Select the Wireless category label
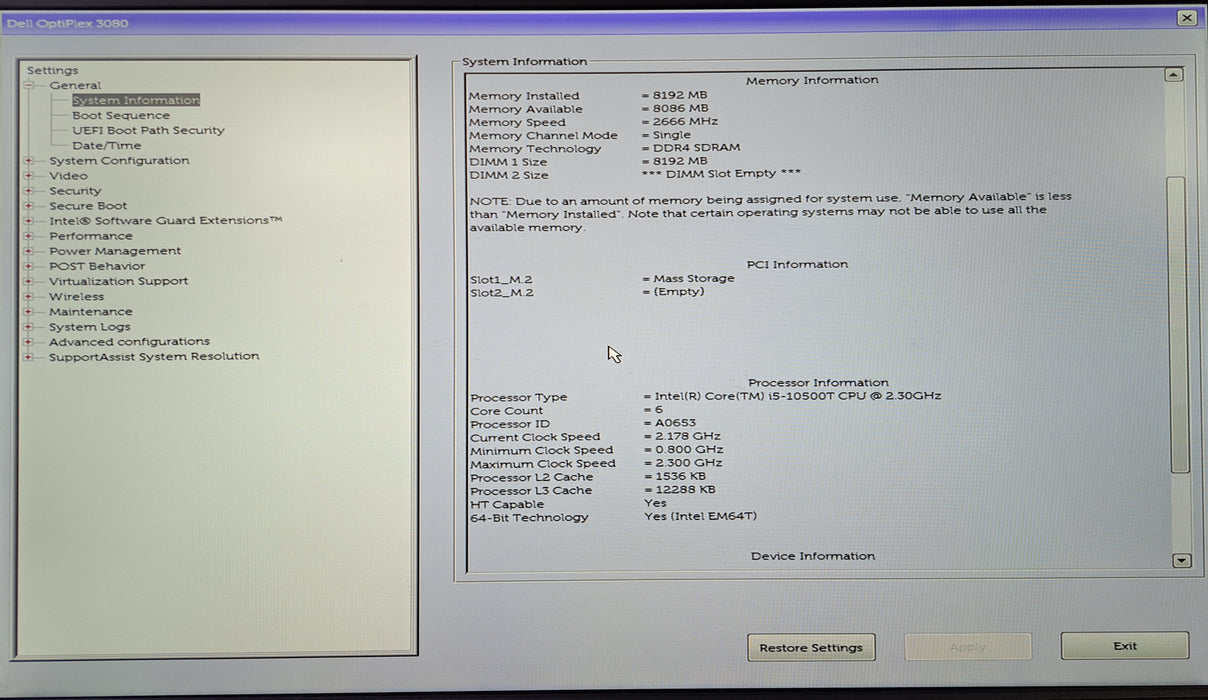This screenshot has width=1208, height=700. 76,296
